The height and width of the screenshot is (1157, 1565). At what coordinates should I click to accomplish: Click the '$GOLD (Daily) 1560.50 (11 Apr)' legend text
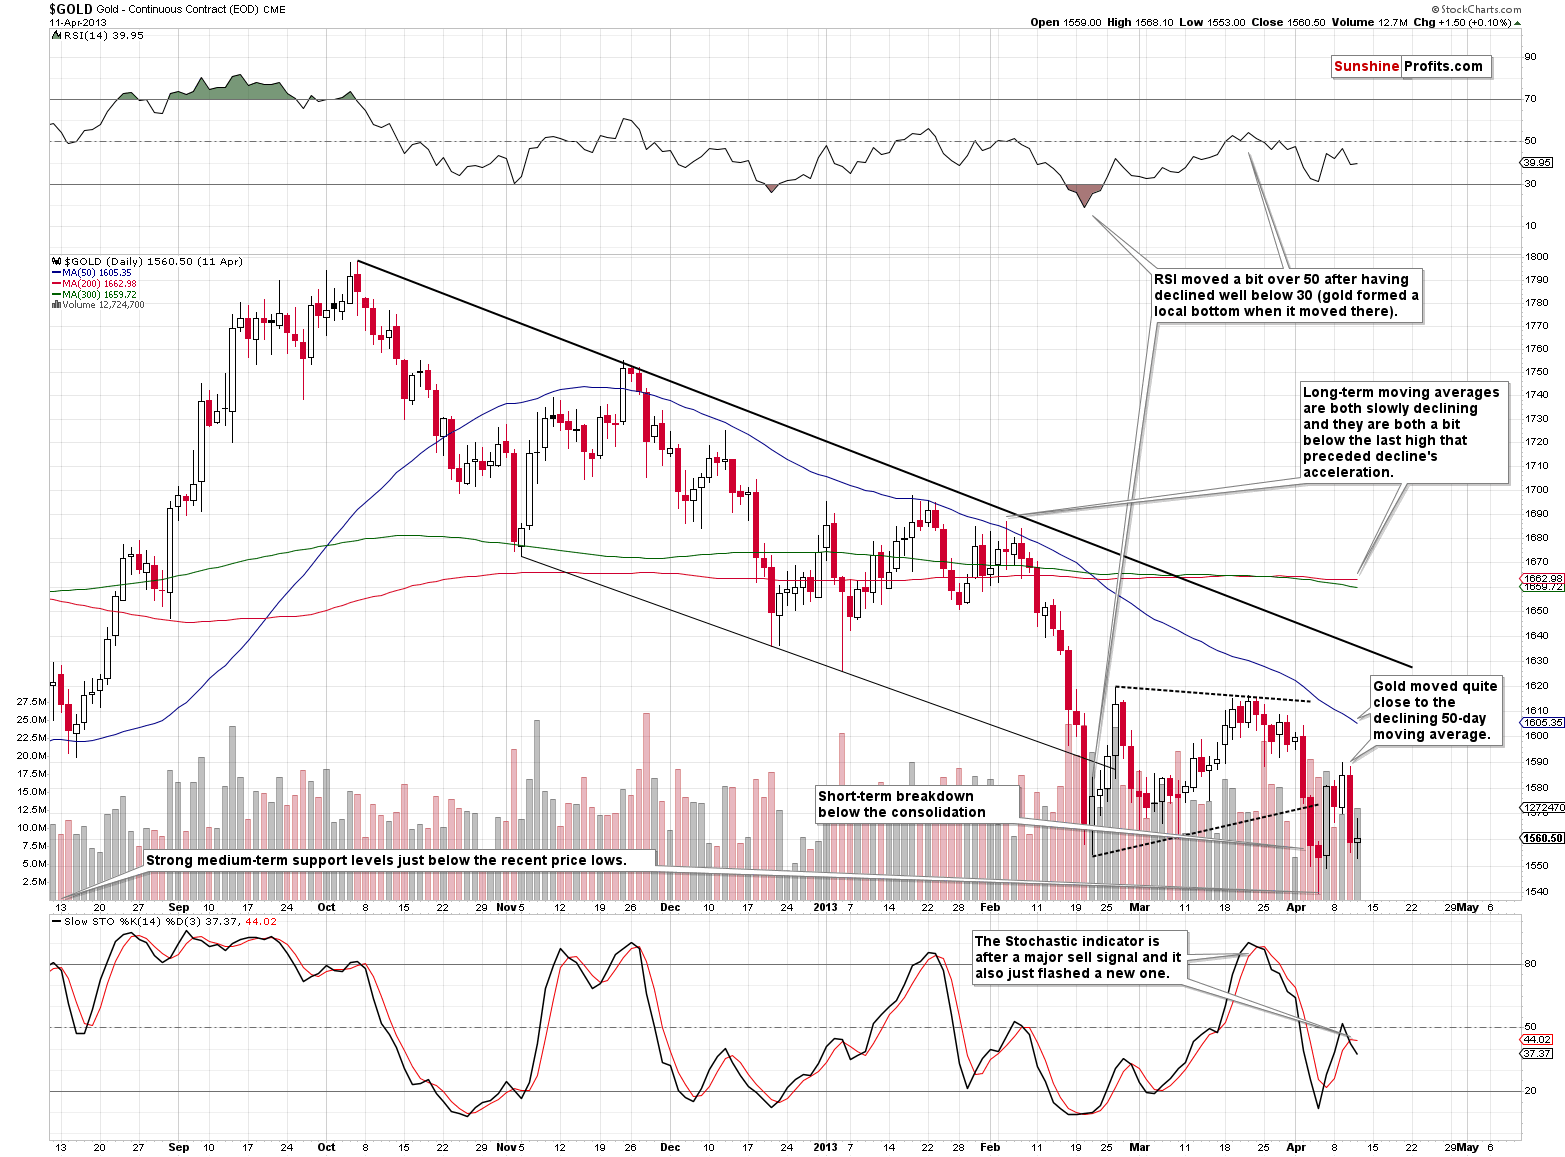click(x=153, y=261)
